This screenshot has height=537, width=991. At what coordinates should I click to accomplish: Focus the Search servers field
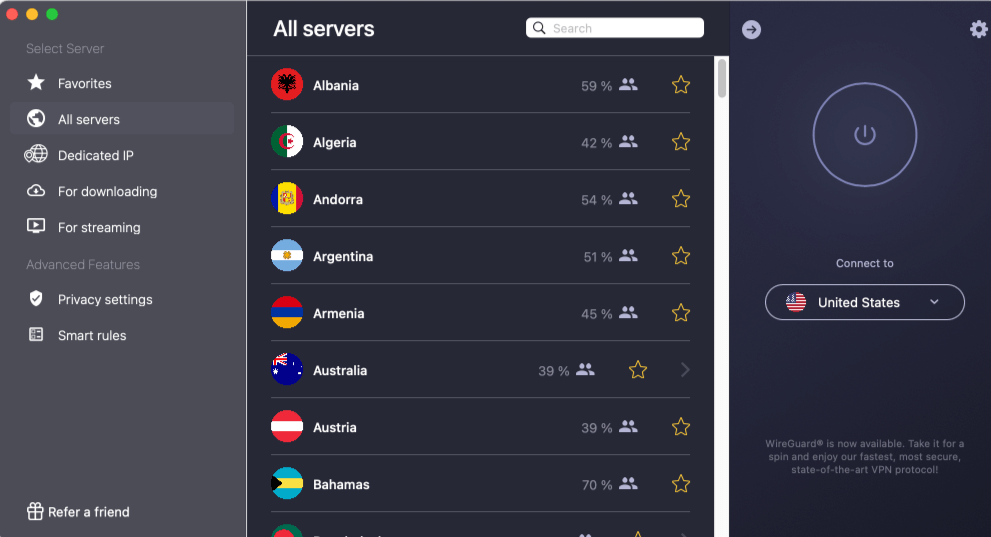(x=614, y=28)
